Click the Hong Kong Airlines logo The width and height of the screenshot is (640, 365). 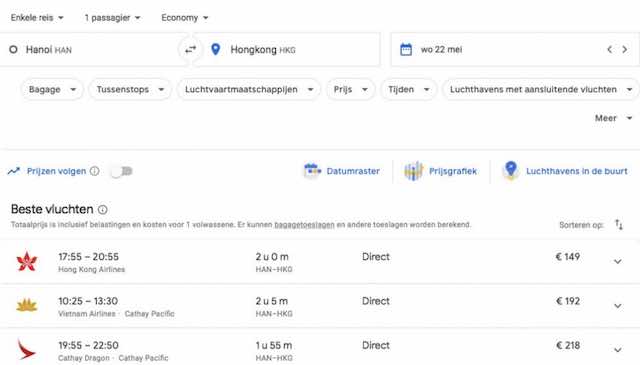(x=27, y=262)
